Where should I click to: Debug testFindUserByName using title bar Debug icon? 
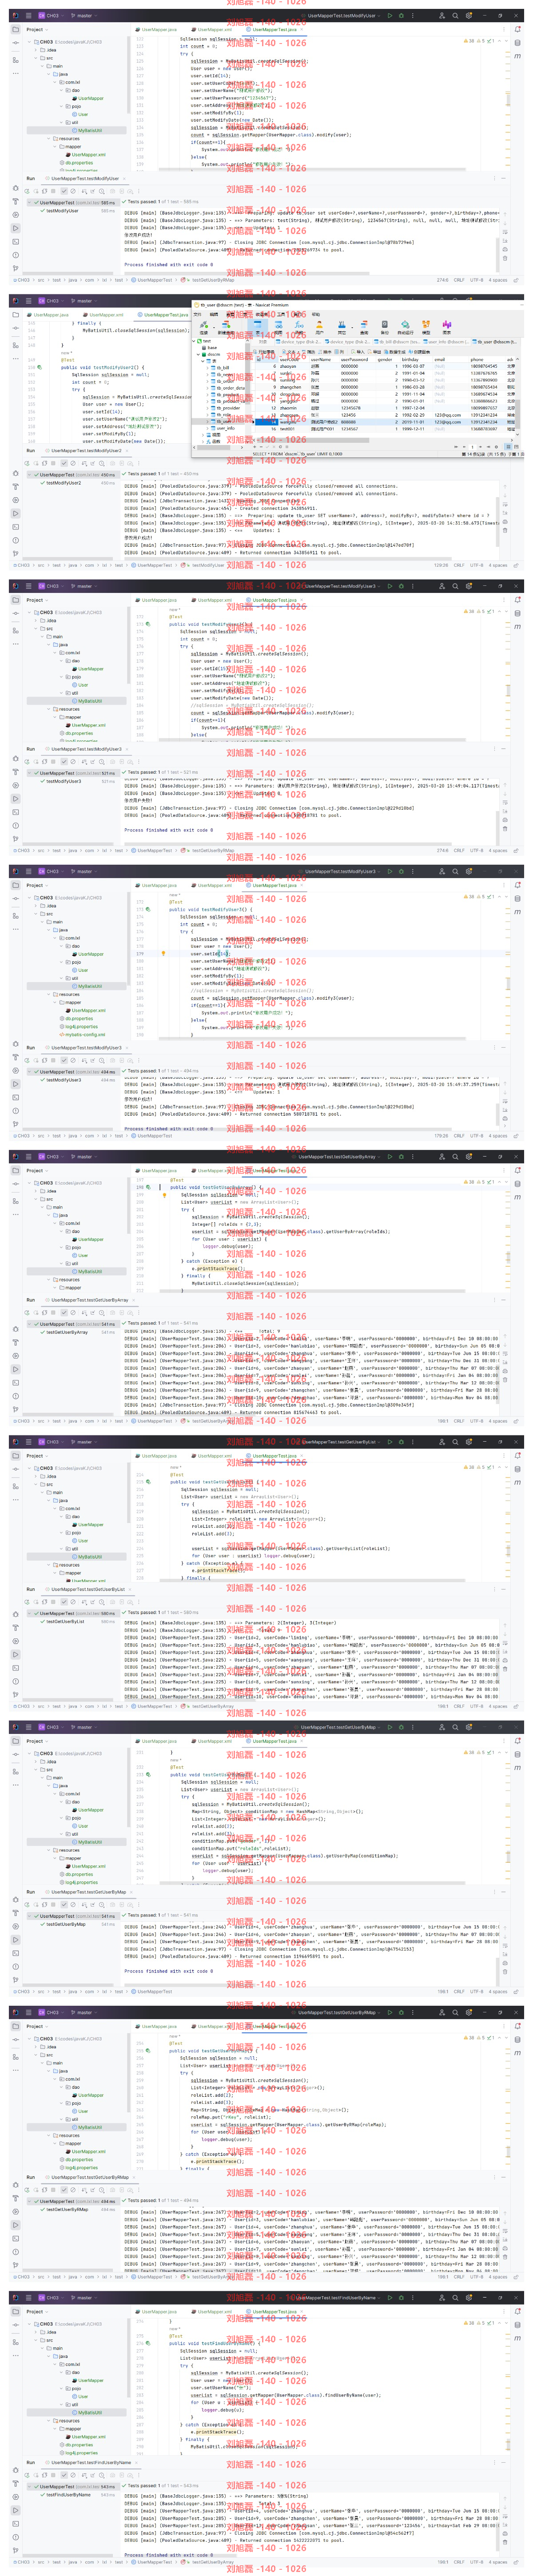[x=401, y=2297]
